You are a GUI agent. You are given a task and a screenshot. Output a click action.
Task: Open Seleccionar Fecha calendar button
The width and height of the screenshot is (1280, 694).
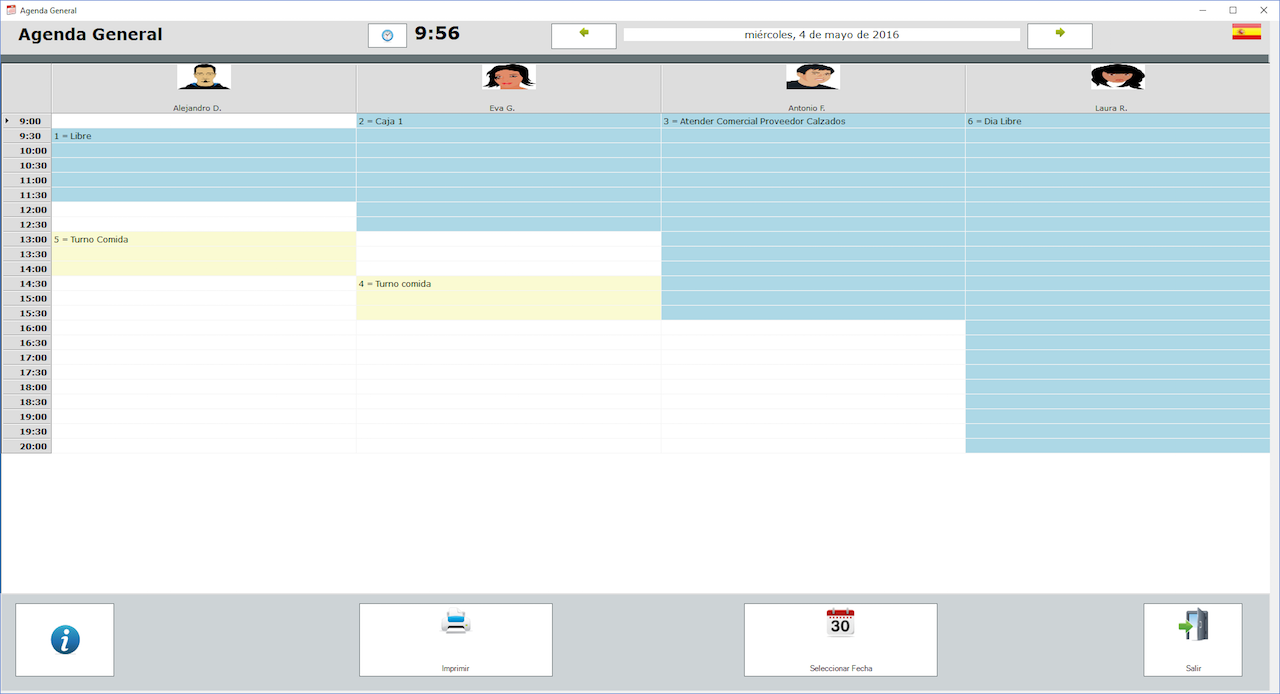click(840, 640)
